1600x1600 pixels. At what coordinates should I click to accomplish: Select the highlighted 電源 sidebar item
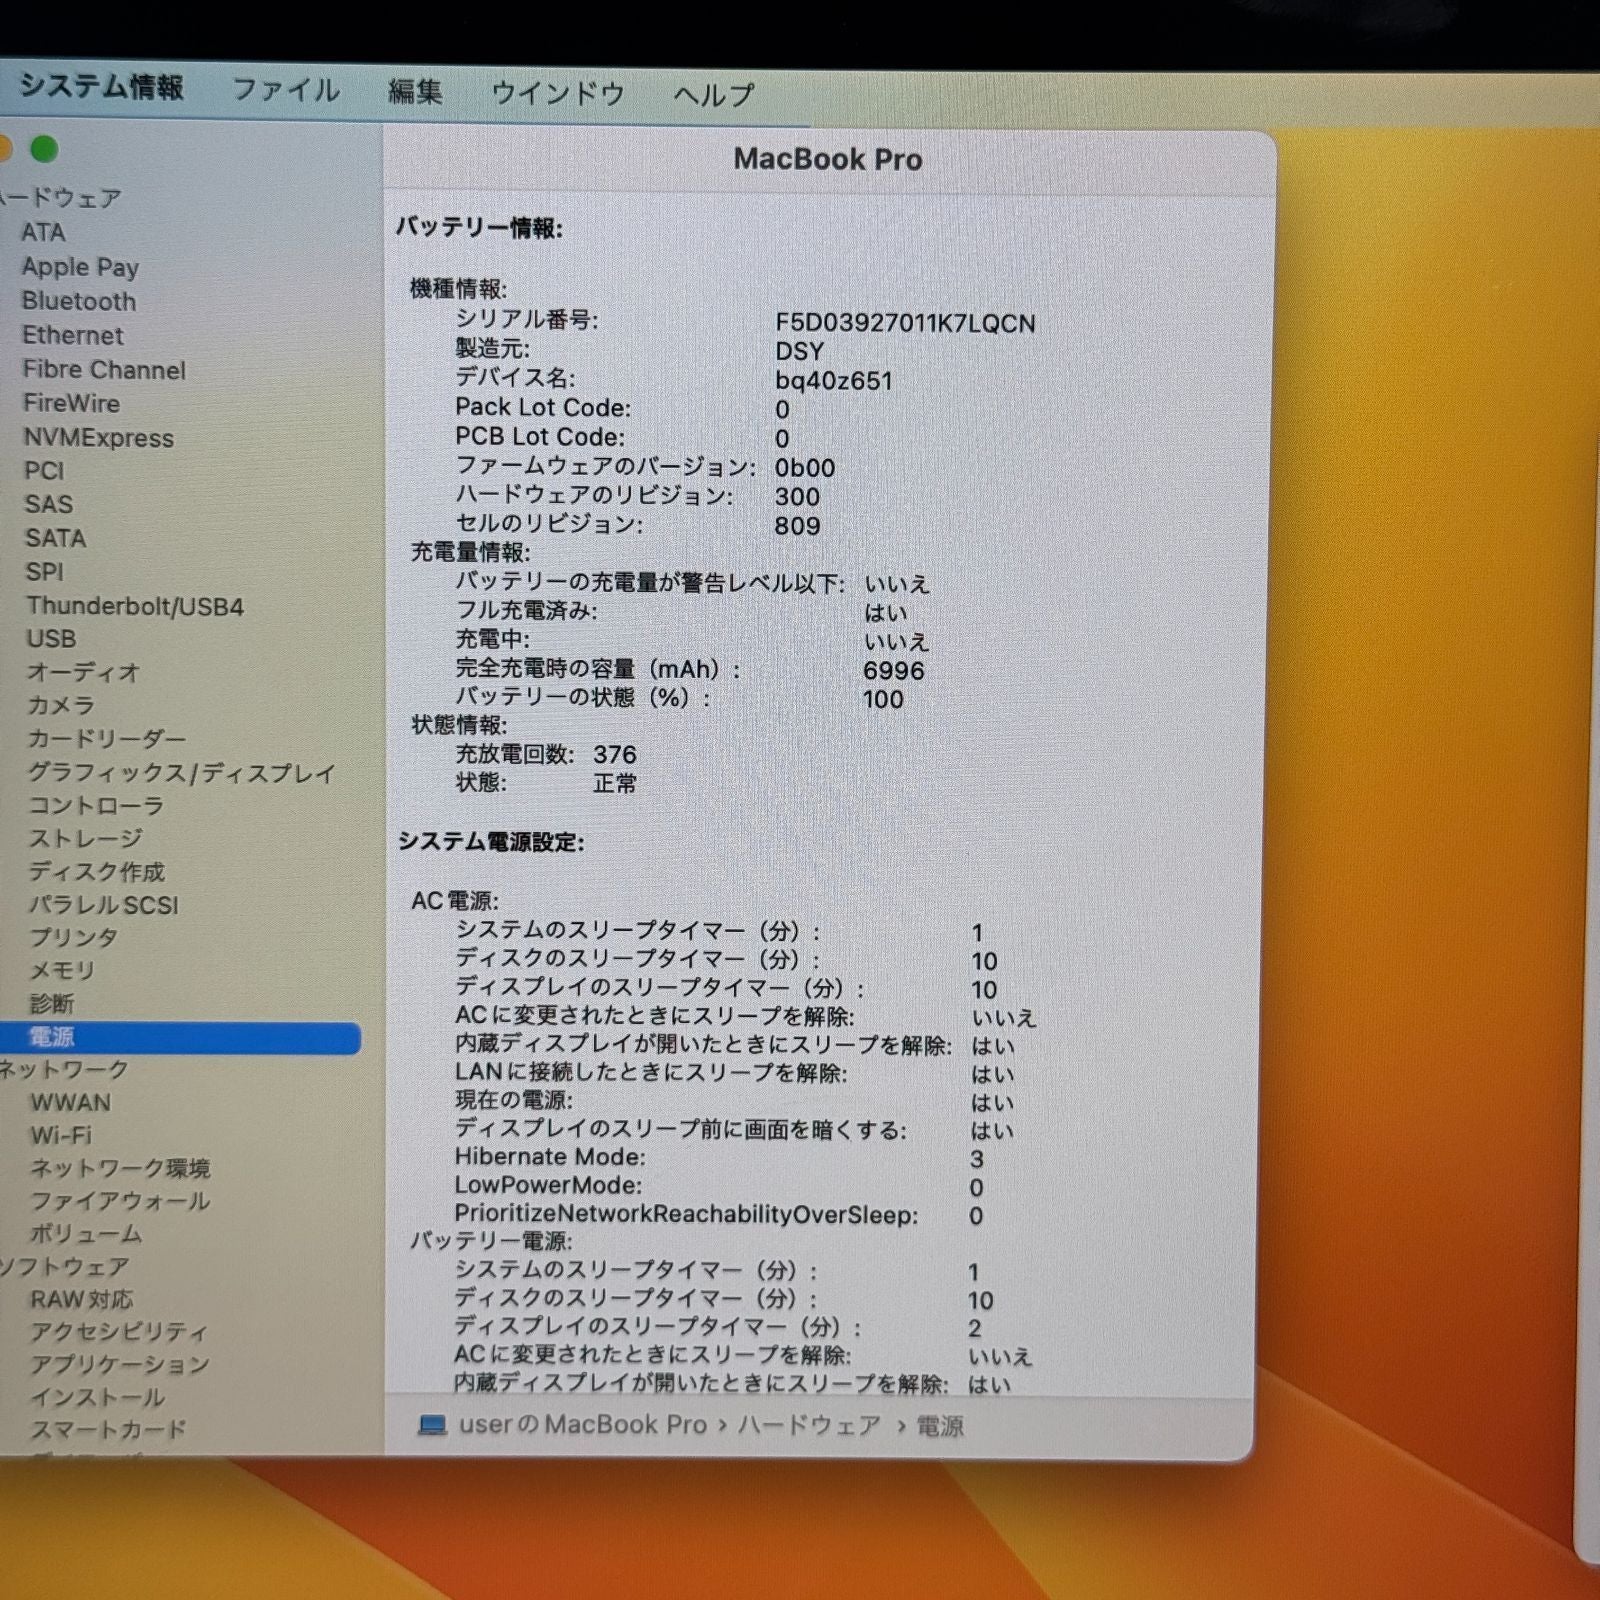click(180, 1037)
